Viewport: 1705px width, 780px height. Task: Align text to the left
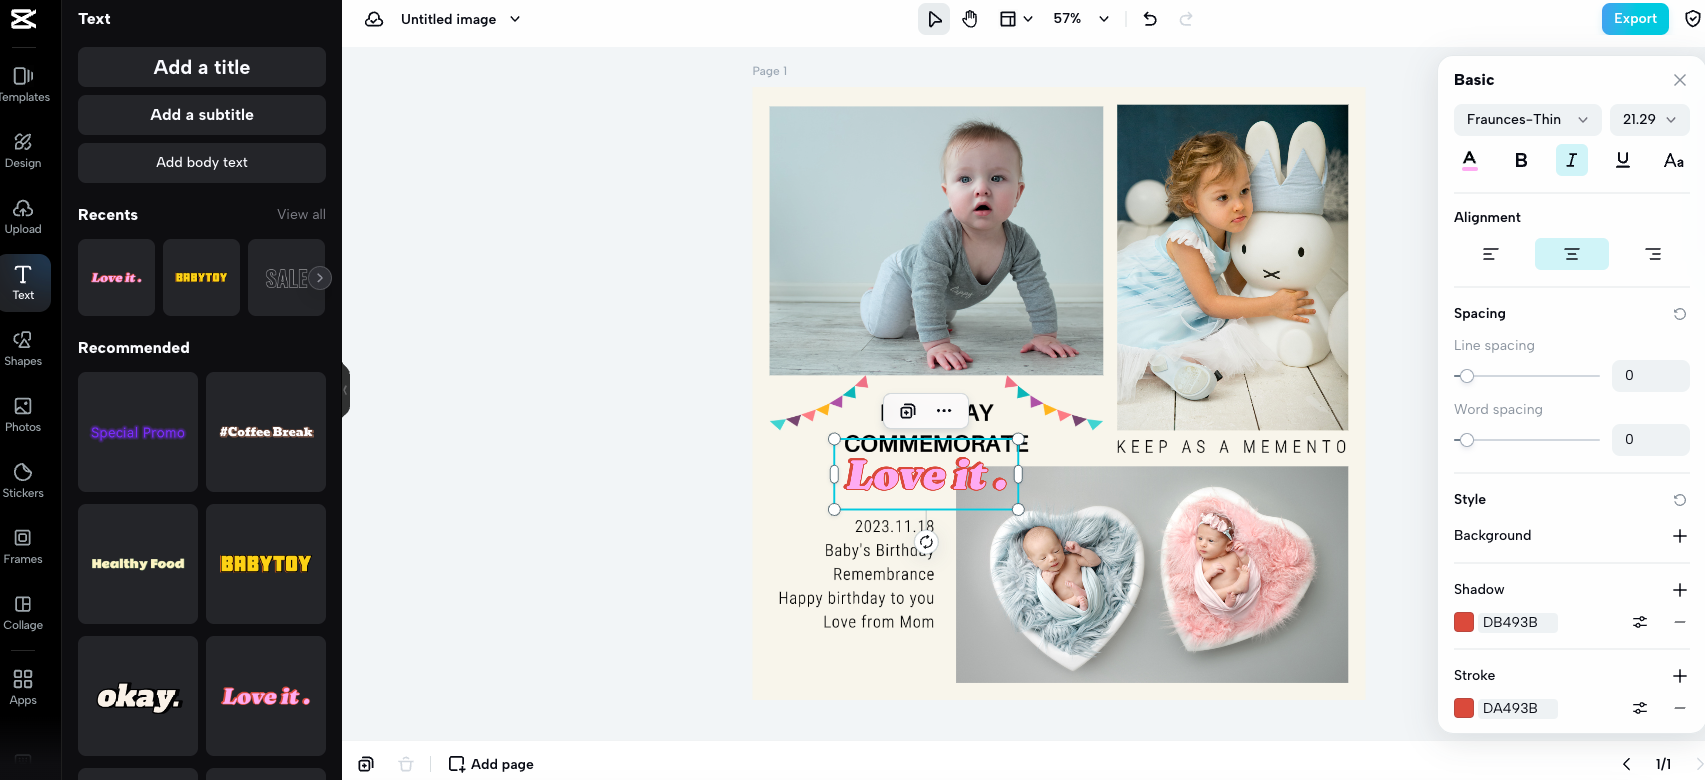click(1490, 254)
